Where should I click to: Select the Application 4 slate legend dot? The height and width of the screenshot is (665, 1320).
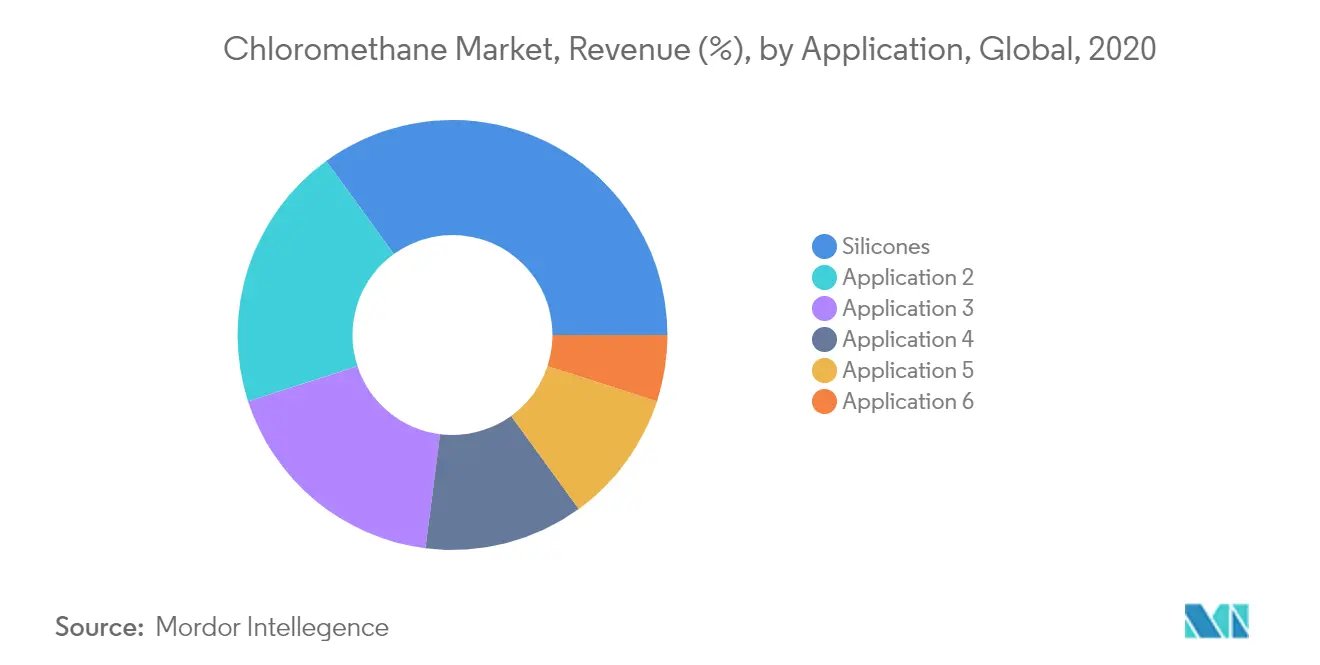coord(825,340)
